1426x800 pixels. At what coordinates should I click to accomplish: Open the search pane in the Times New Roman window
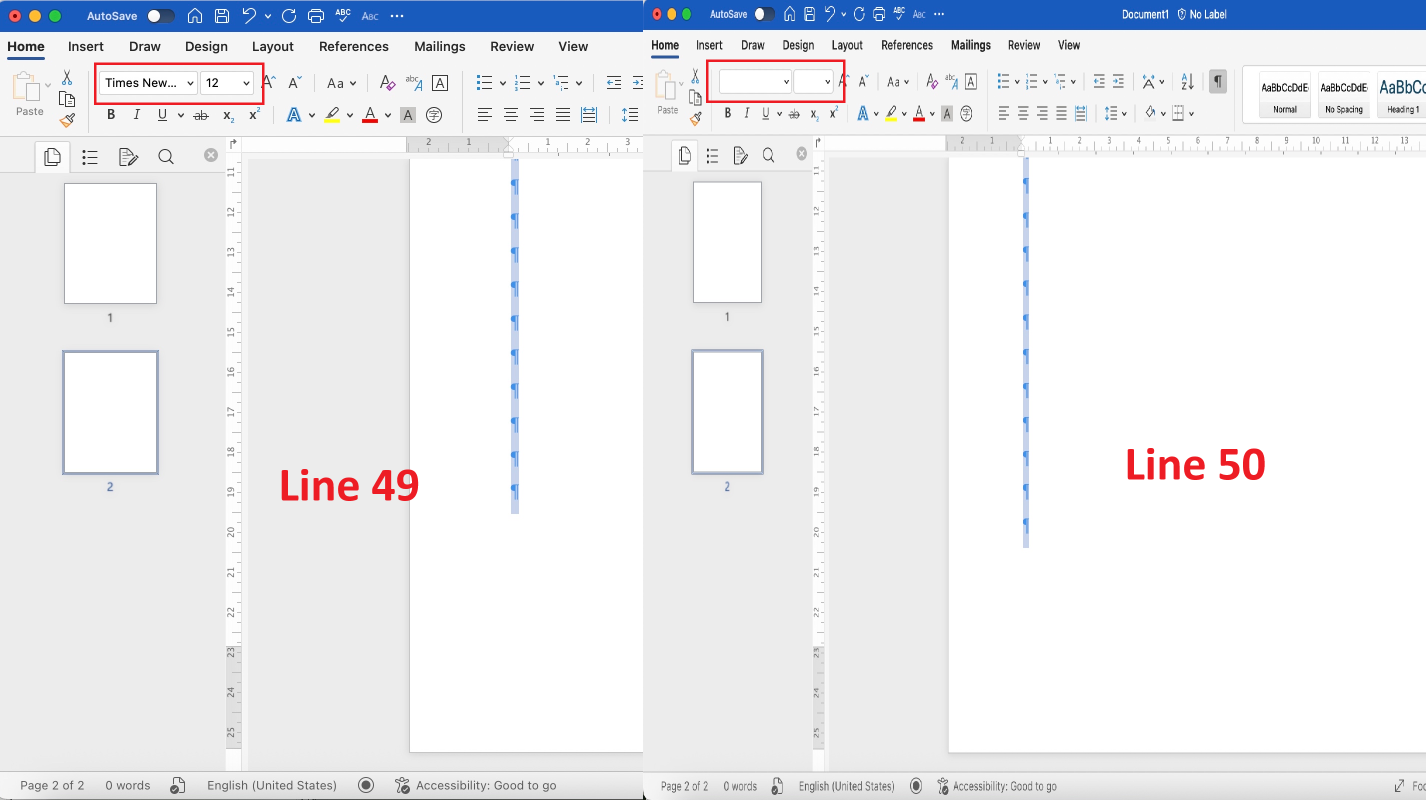click(x=166, y=156)
